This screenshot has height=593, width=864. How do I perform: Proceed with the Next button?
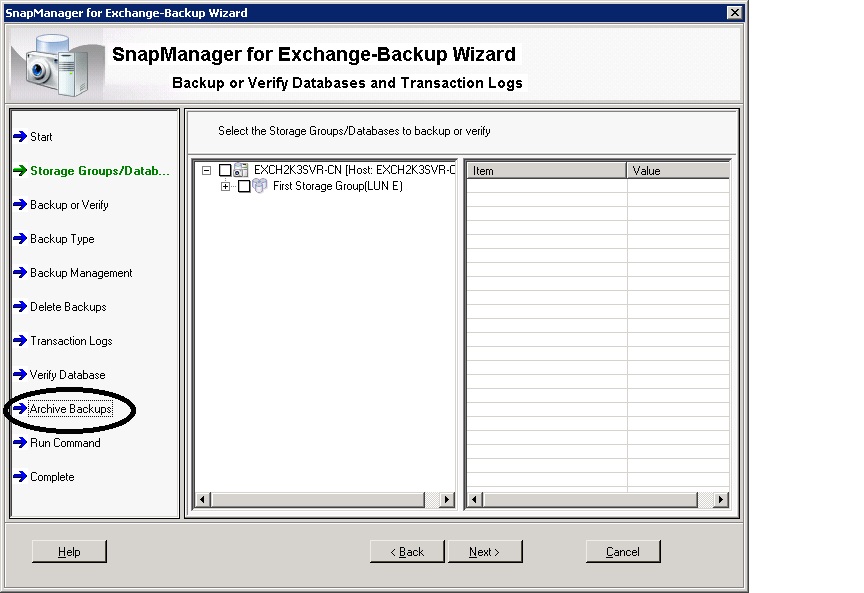(485, 551)
